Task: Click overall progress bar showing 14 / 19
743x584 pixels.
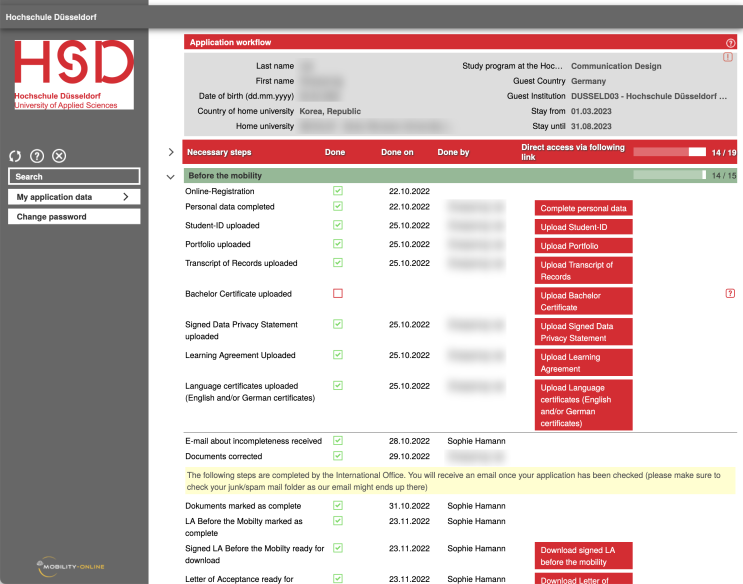Action: click(670, 152)
